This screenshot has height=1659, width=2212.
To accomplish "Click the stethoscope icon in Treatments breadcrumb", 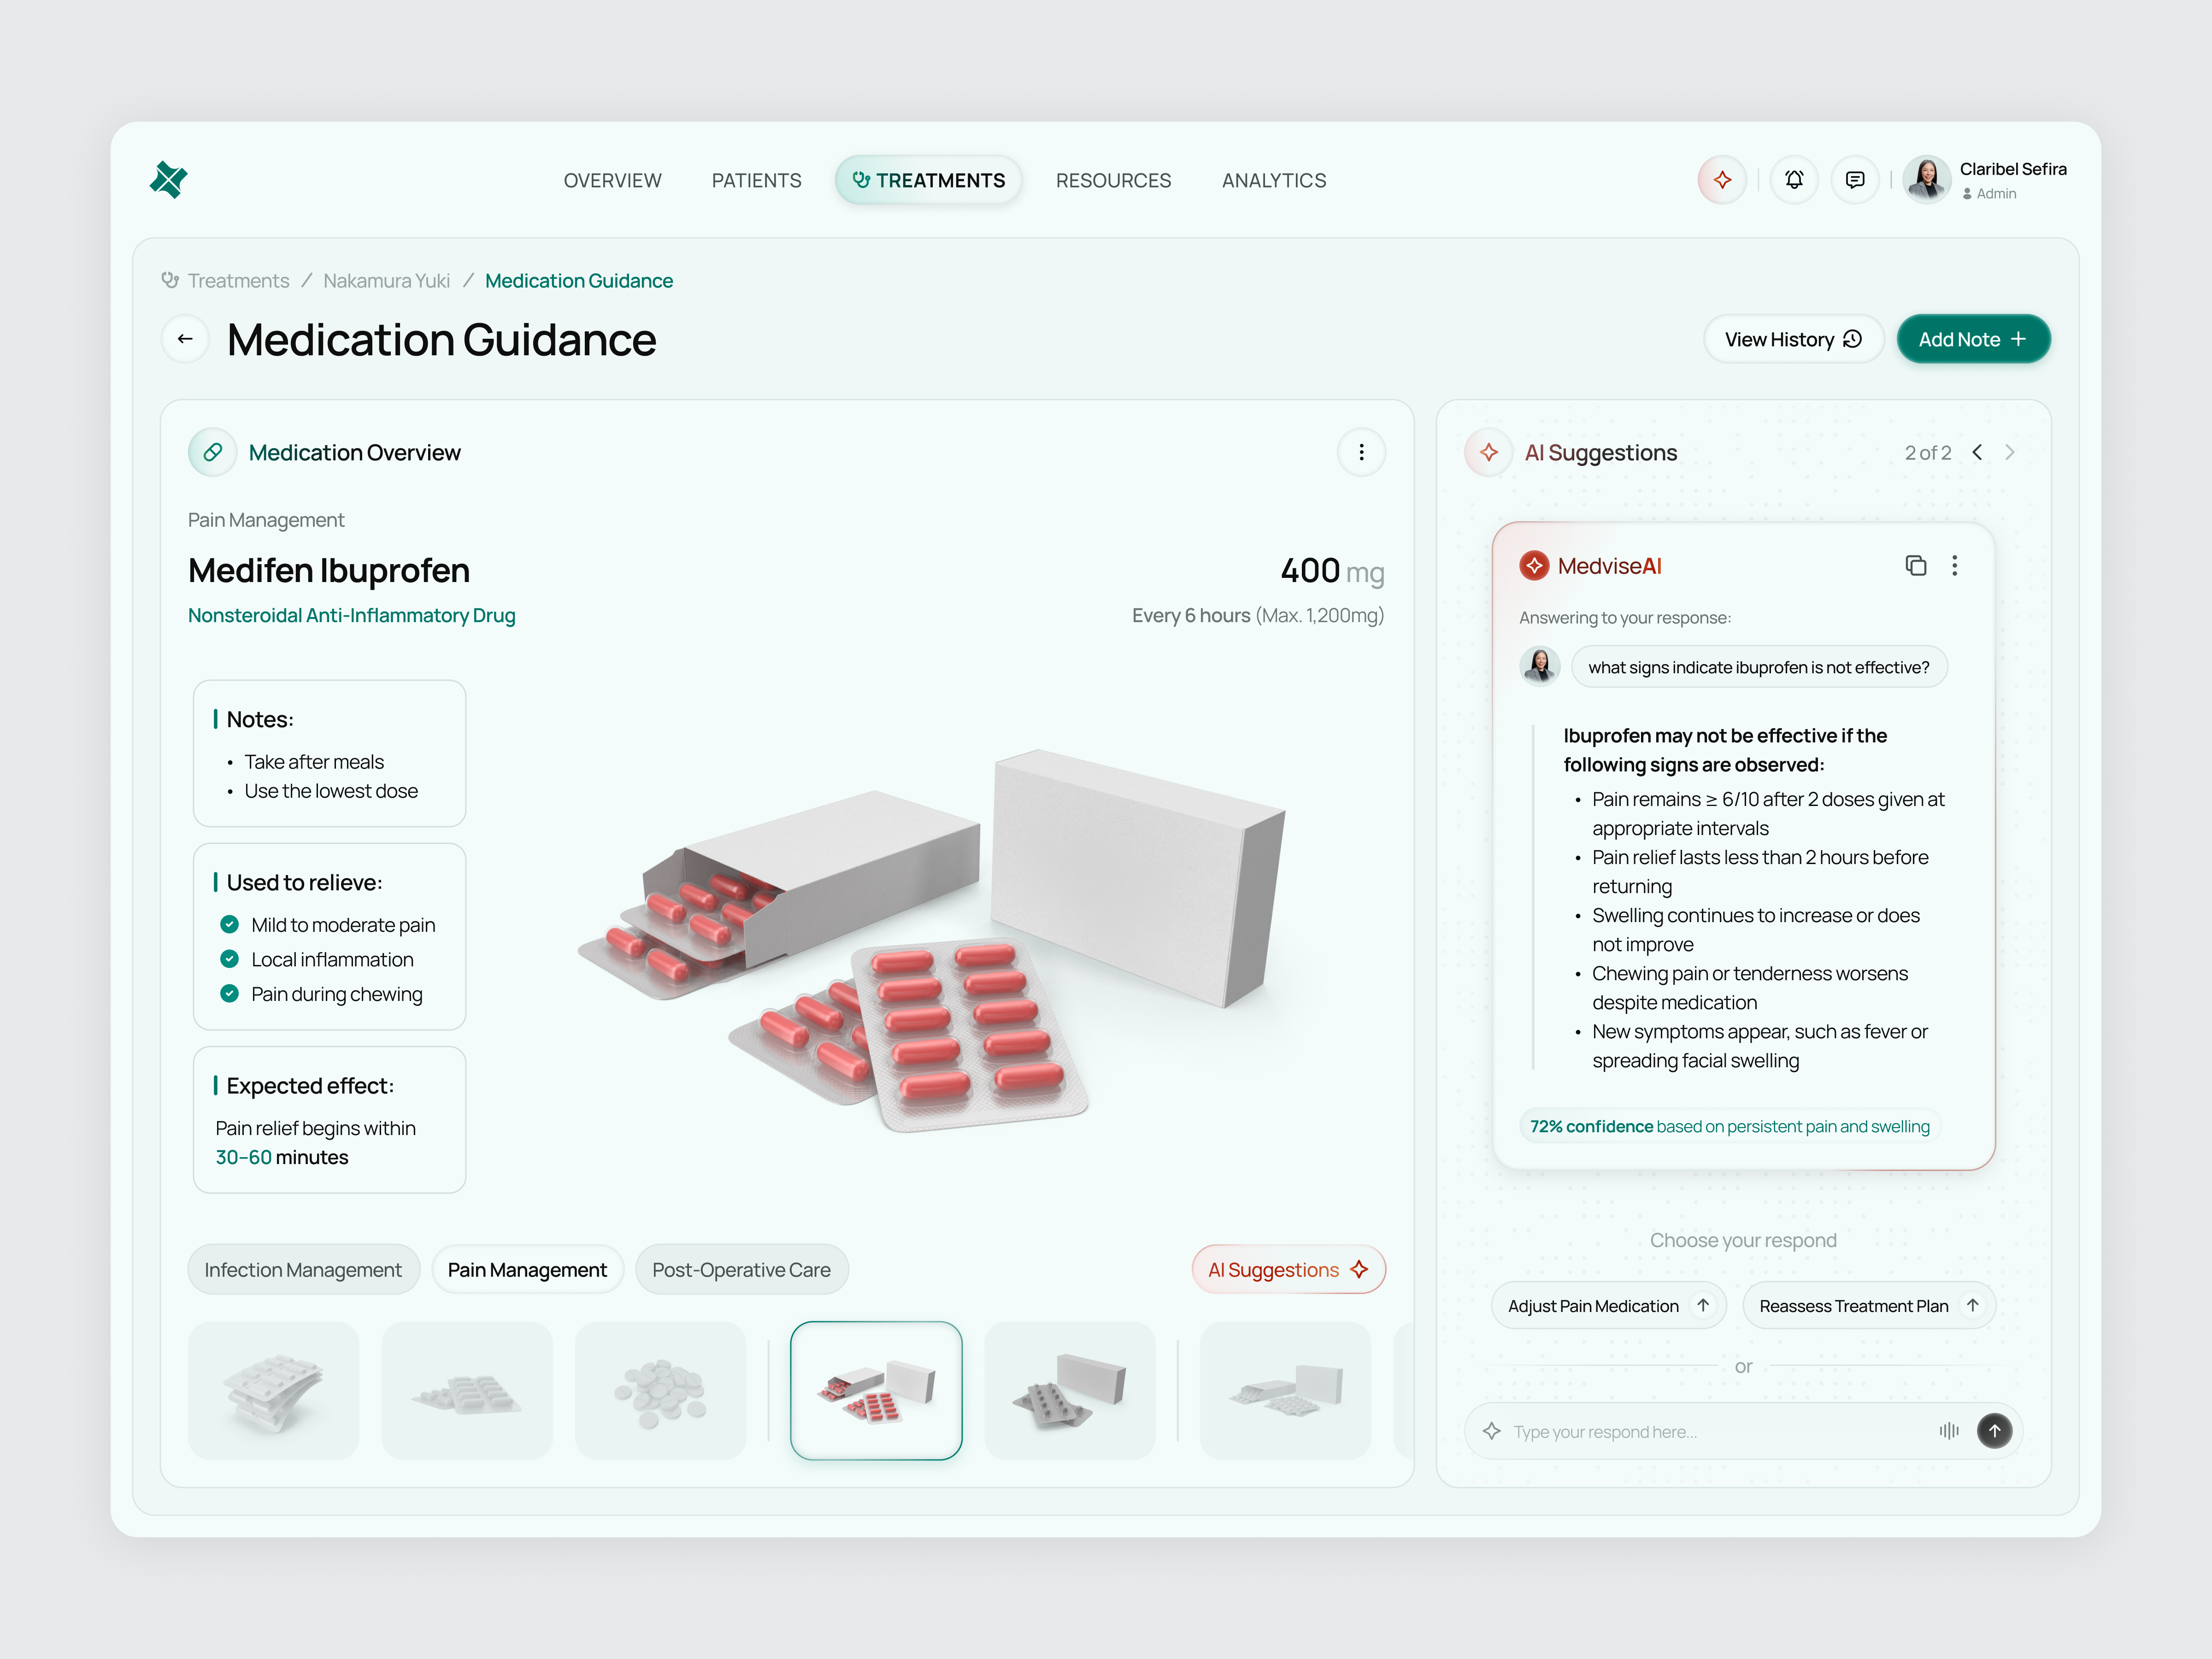I will click(169, 280).
